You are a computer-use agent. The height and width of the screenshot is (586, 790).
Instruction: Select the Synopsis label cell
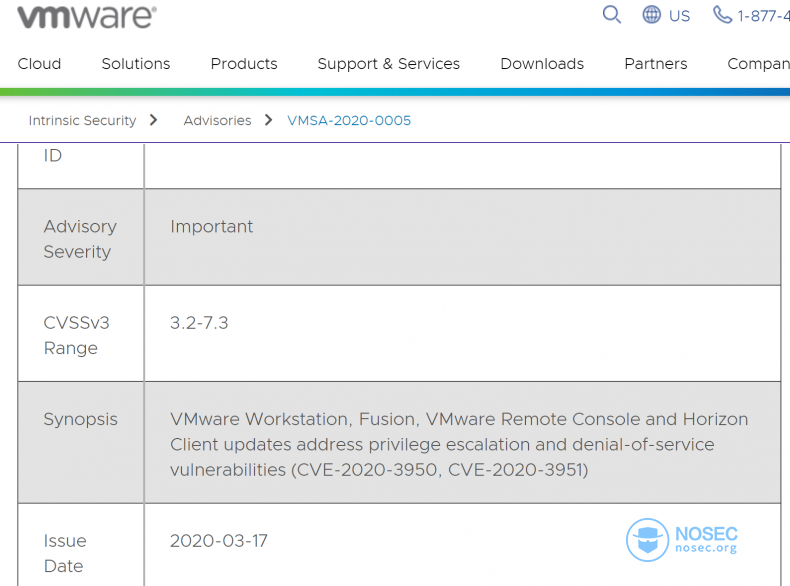pyautogui.click(x=81, y=442)
